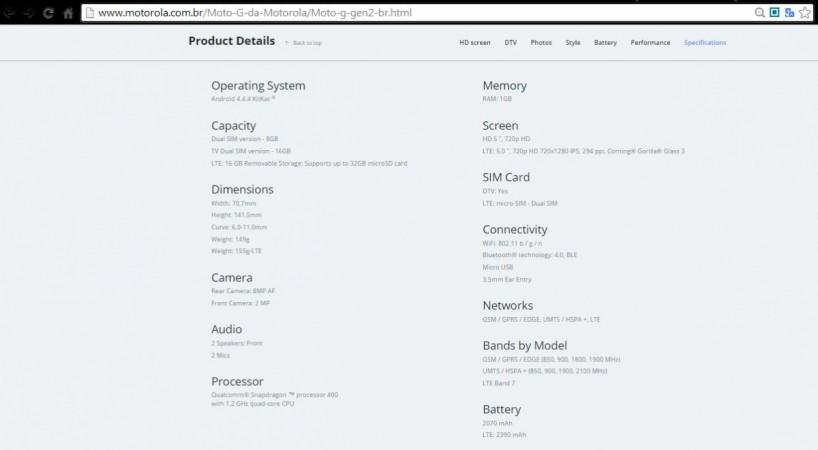Open the translate page icon
Image resolution: width=818 pixels, height=450 pixels.
tap(789, 13)
